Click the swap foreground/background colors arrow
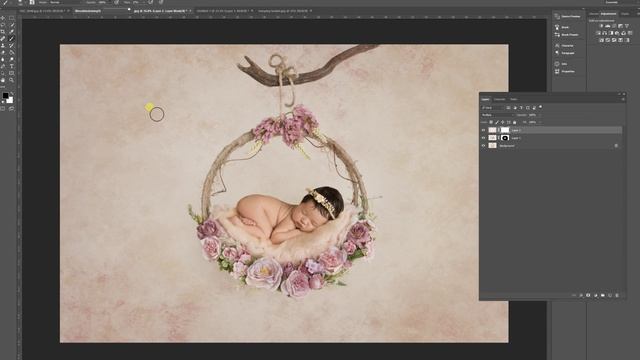Screen dimensions: 640x360 [x=11, y=93]
